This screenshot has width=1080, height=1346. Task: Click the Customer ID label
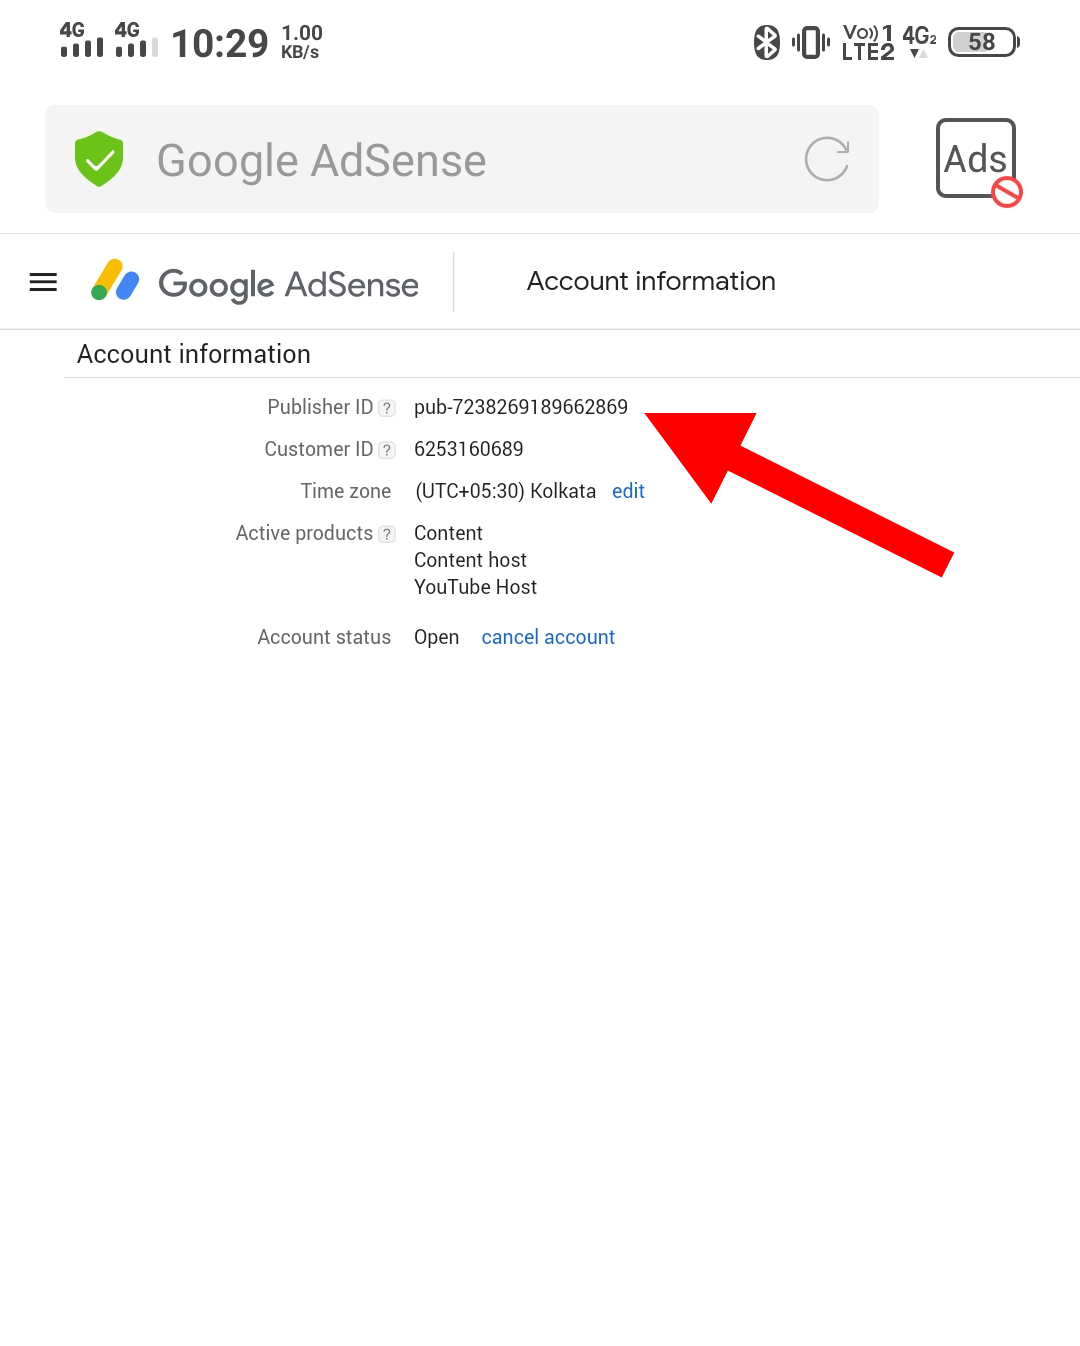[318, 449]
